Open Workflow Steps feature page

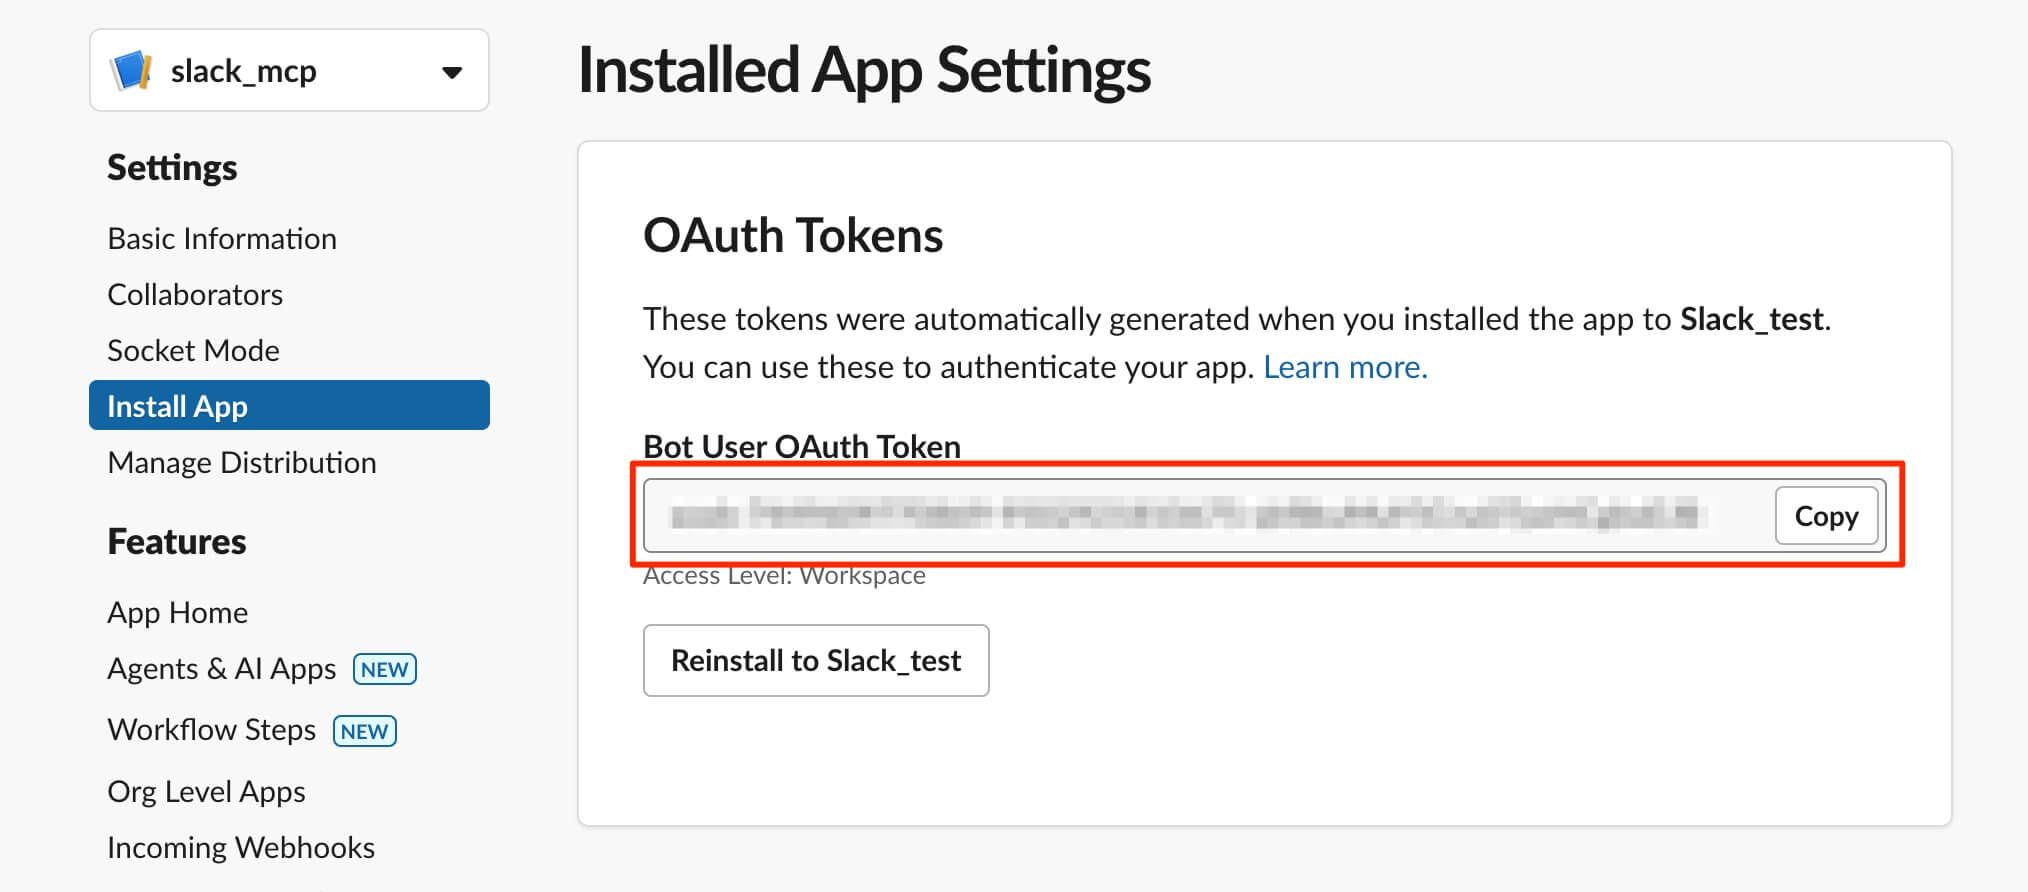(x=212, y=730)
